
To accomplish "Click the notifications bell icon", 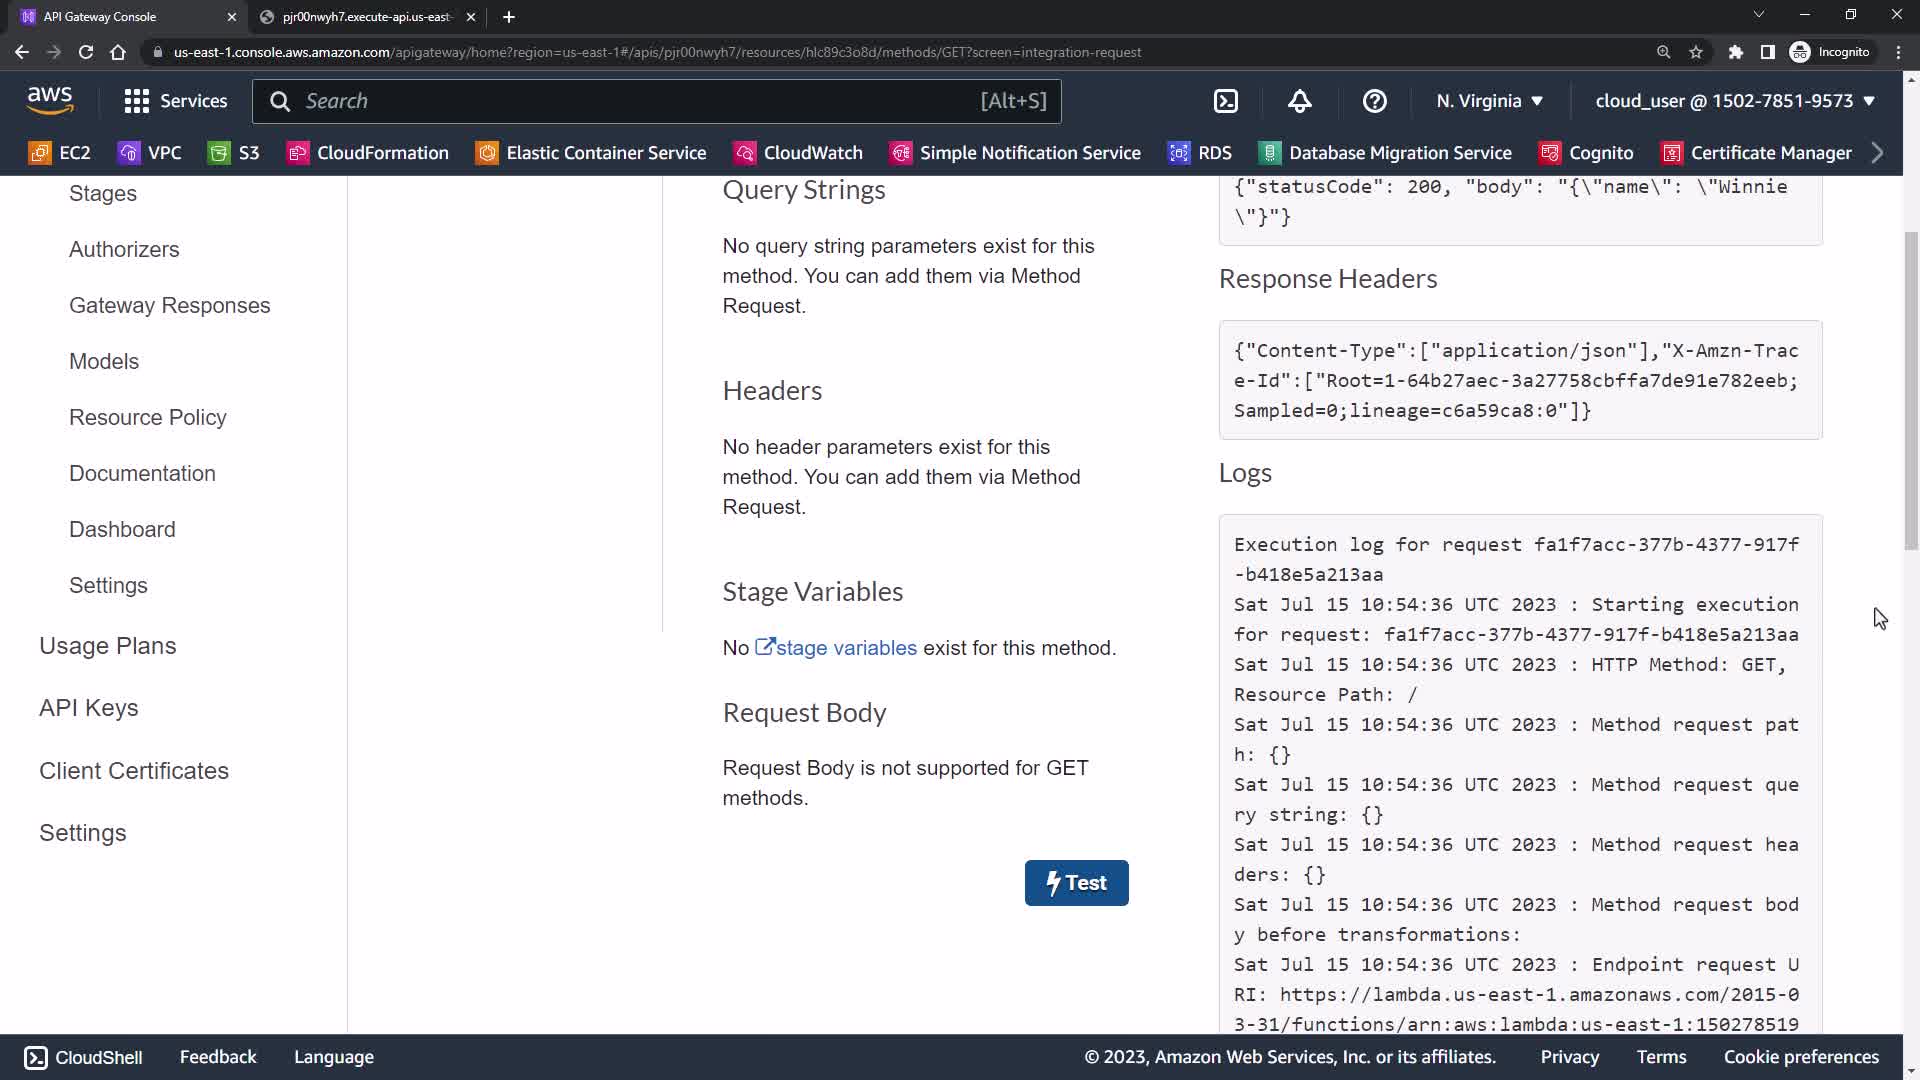I will click(1299, 101).
